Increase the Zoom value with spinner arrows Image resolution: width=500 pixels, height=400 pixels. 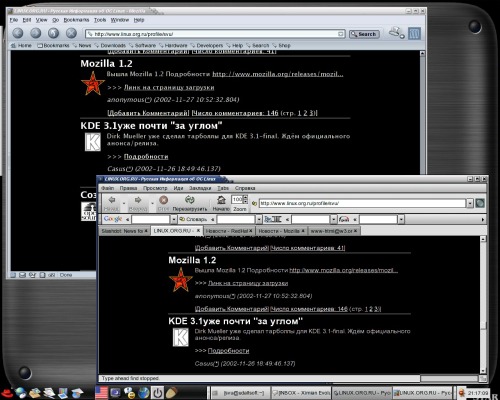(x=246, y=198)
